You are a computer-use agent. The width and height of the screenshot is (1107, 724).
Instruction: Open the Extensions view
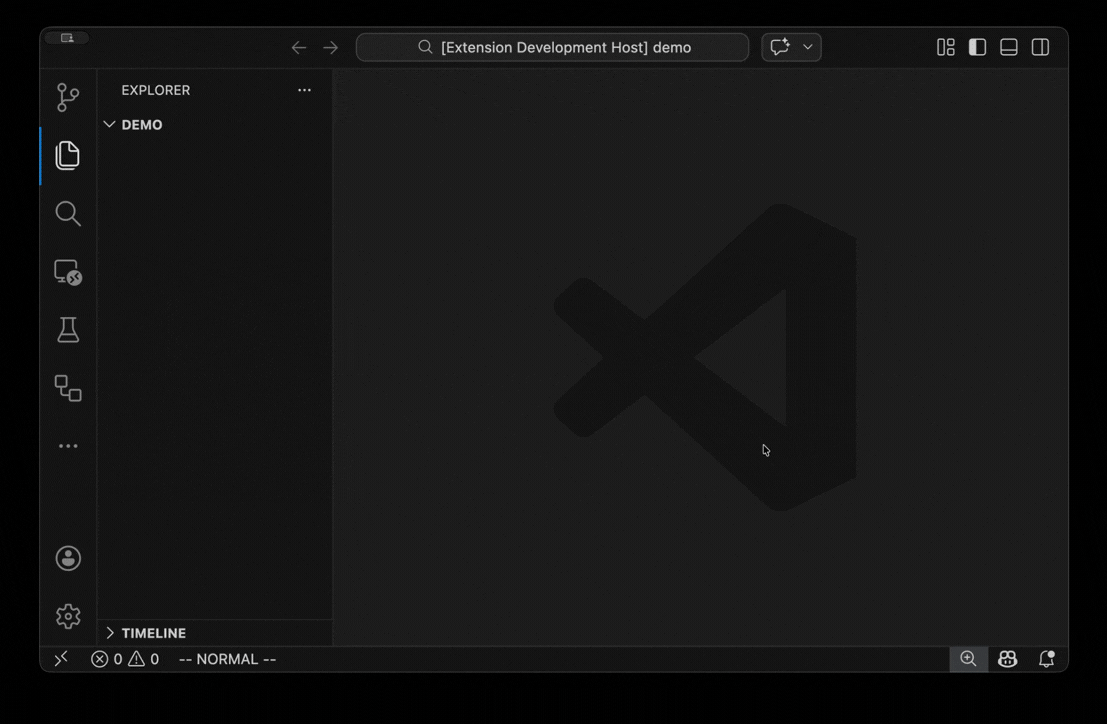point(67,388)
